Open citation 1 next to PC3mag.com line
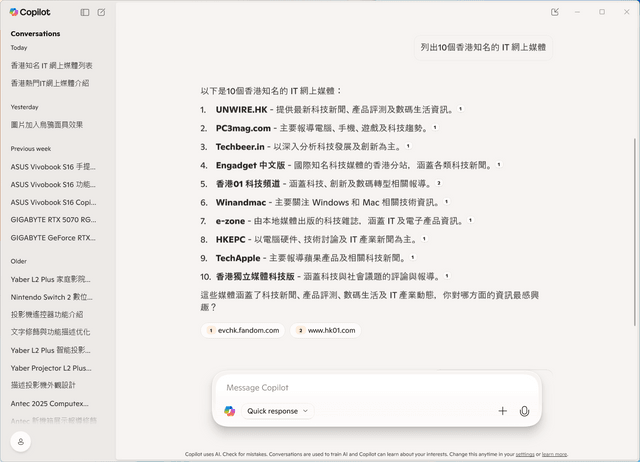Viewport: 640px width, 462px height. click(435, 127)
